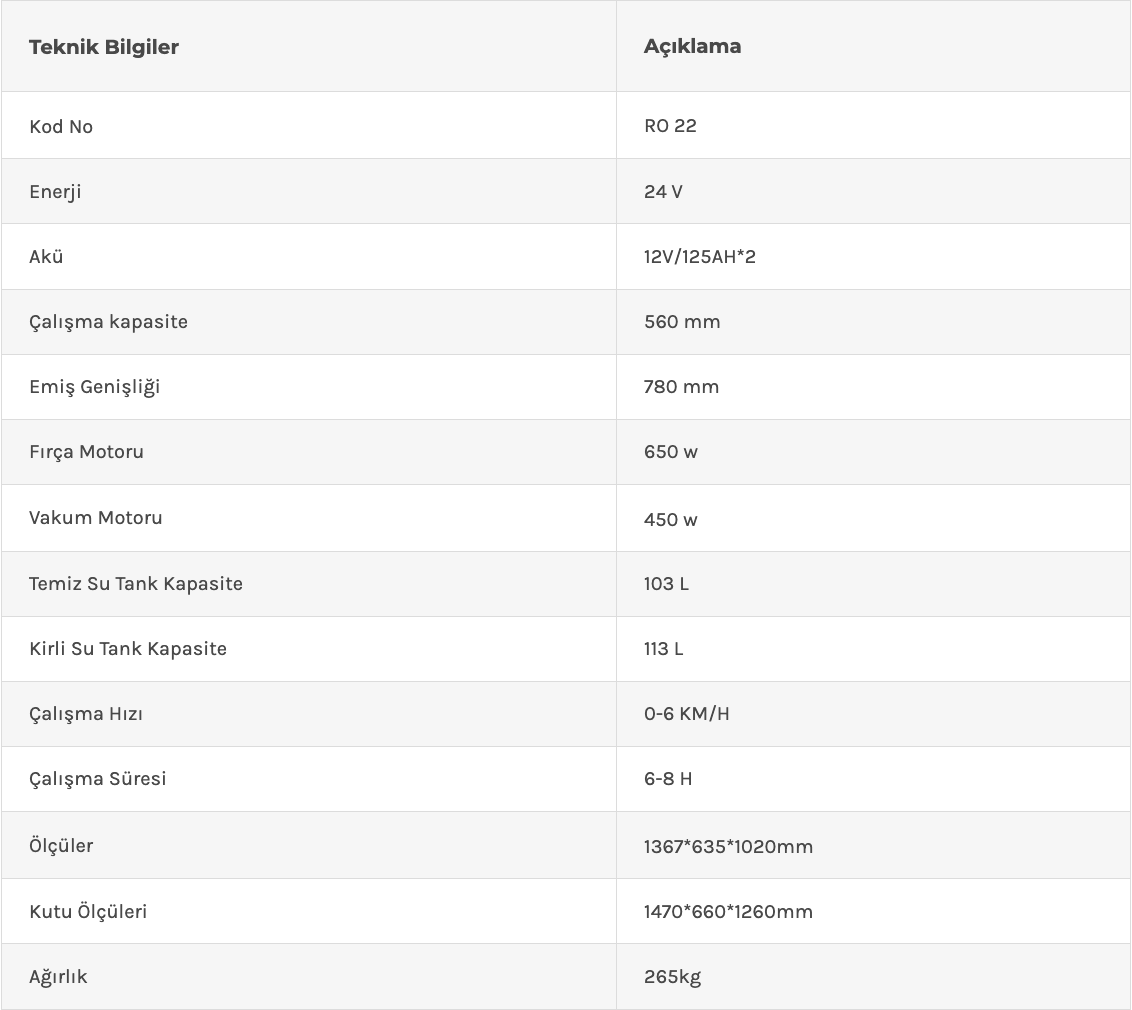The image size is (1132, 1010).
Task: Click the '103 L' clean tank value
Action: 666,584
